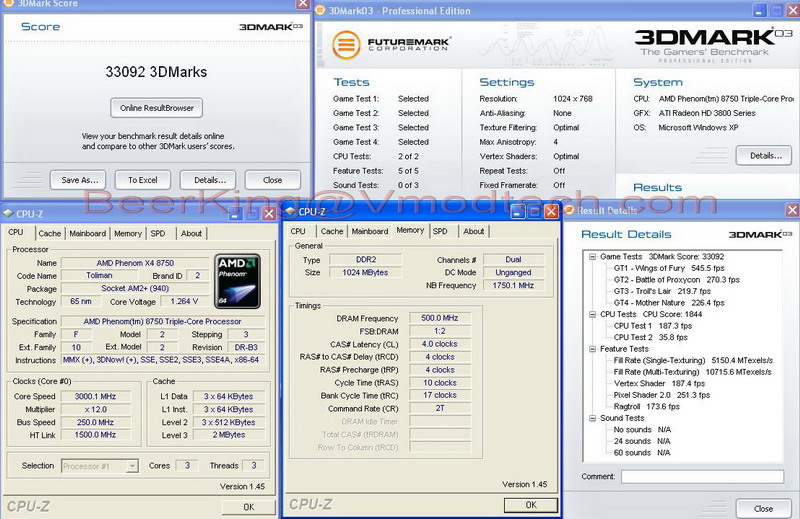Select Pixel Shader 2.0 result row
This screenshot has width=800, height=519.
coord(662,395)
